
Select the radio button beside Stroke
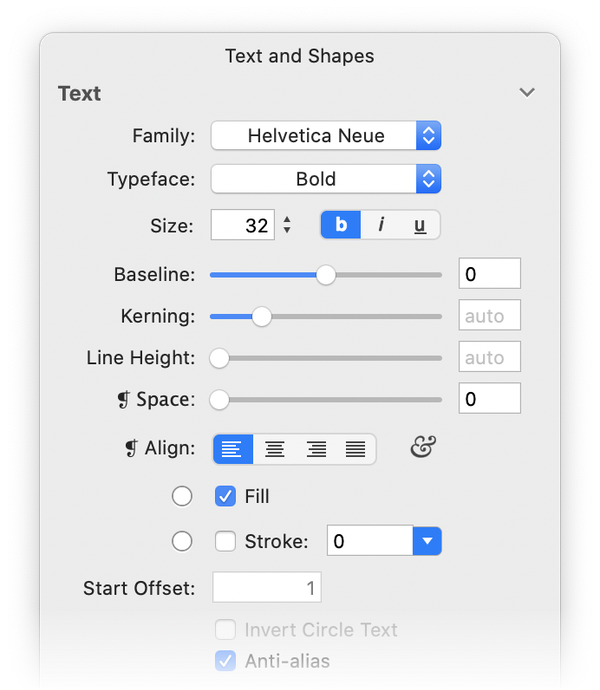(182, 541)
